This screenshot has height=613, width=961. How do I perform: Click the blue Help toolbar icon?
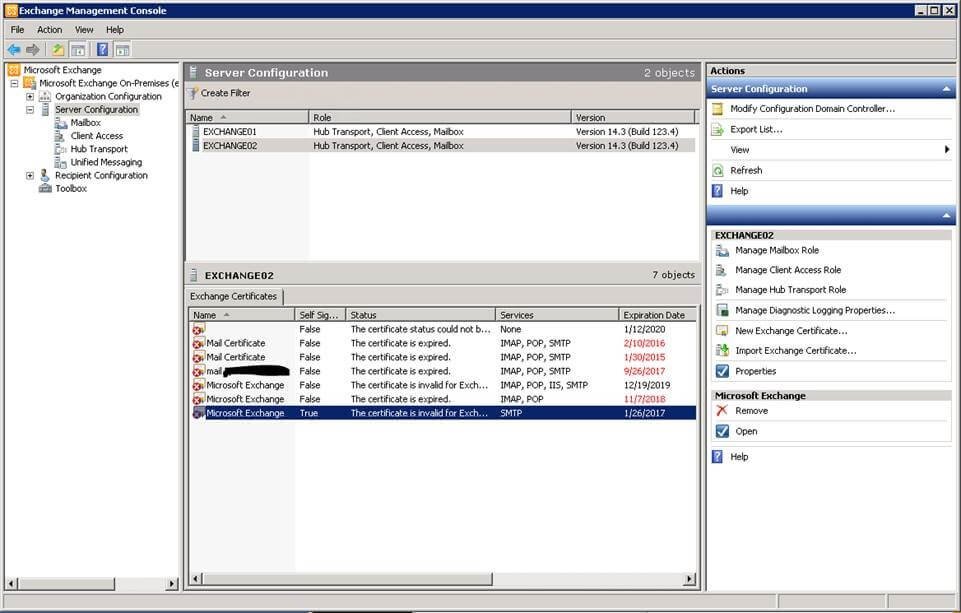click(102, 50)
